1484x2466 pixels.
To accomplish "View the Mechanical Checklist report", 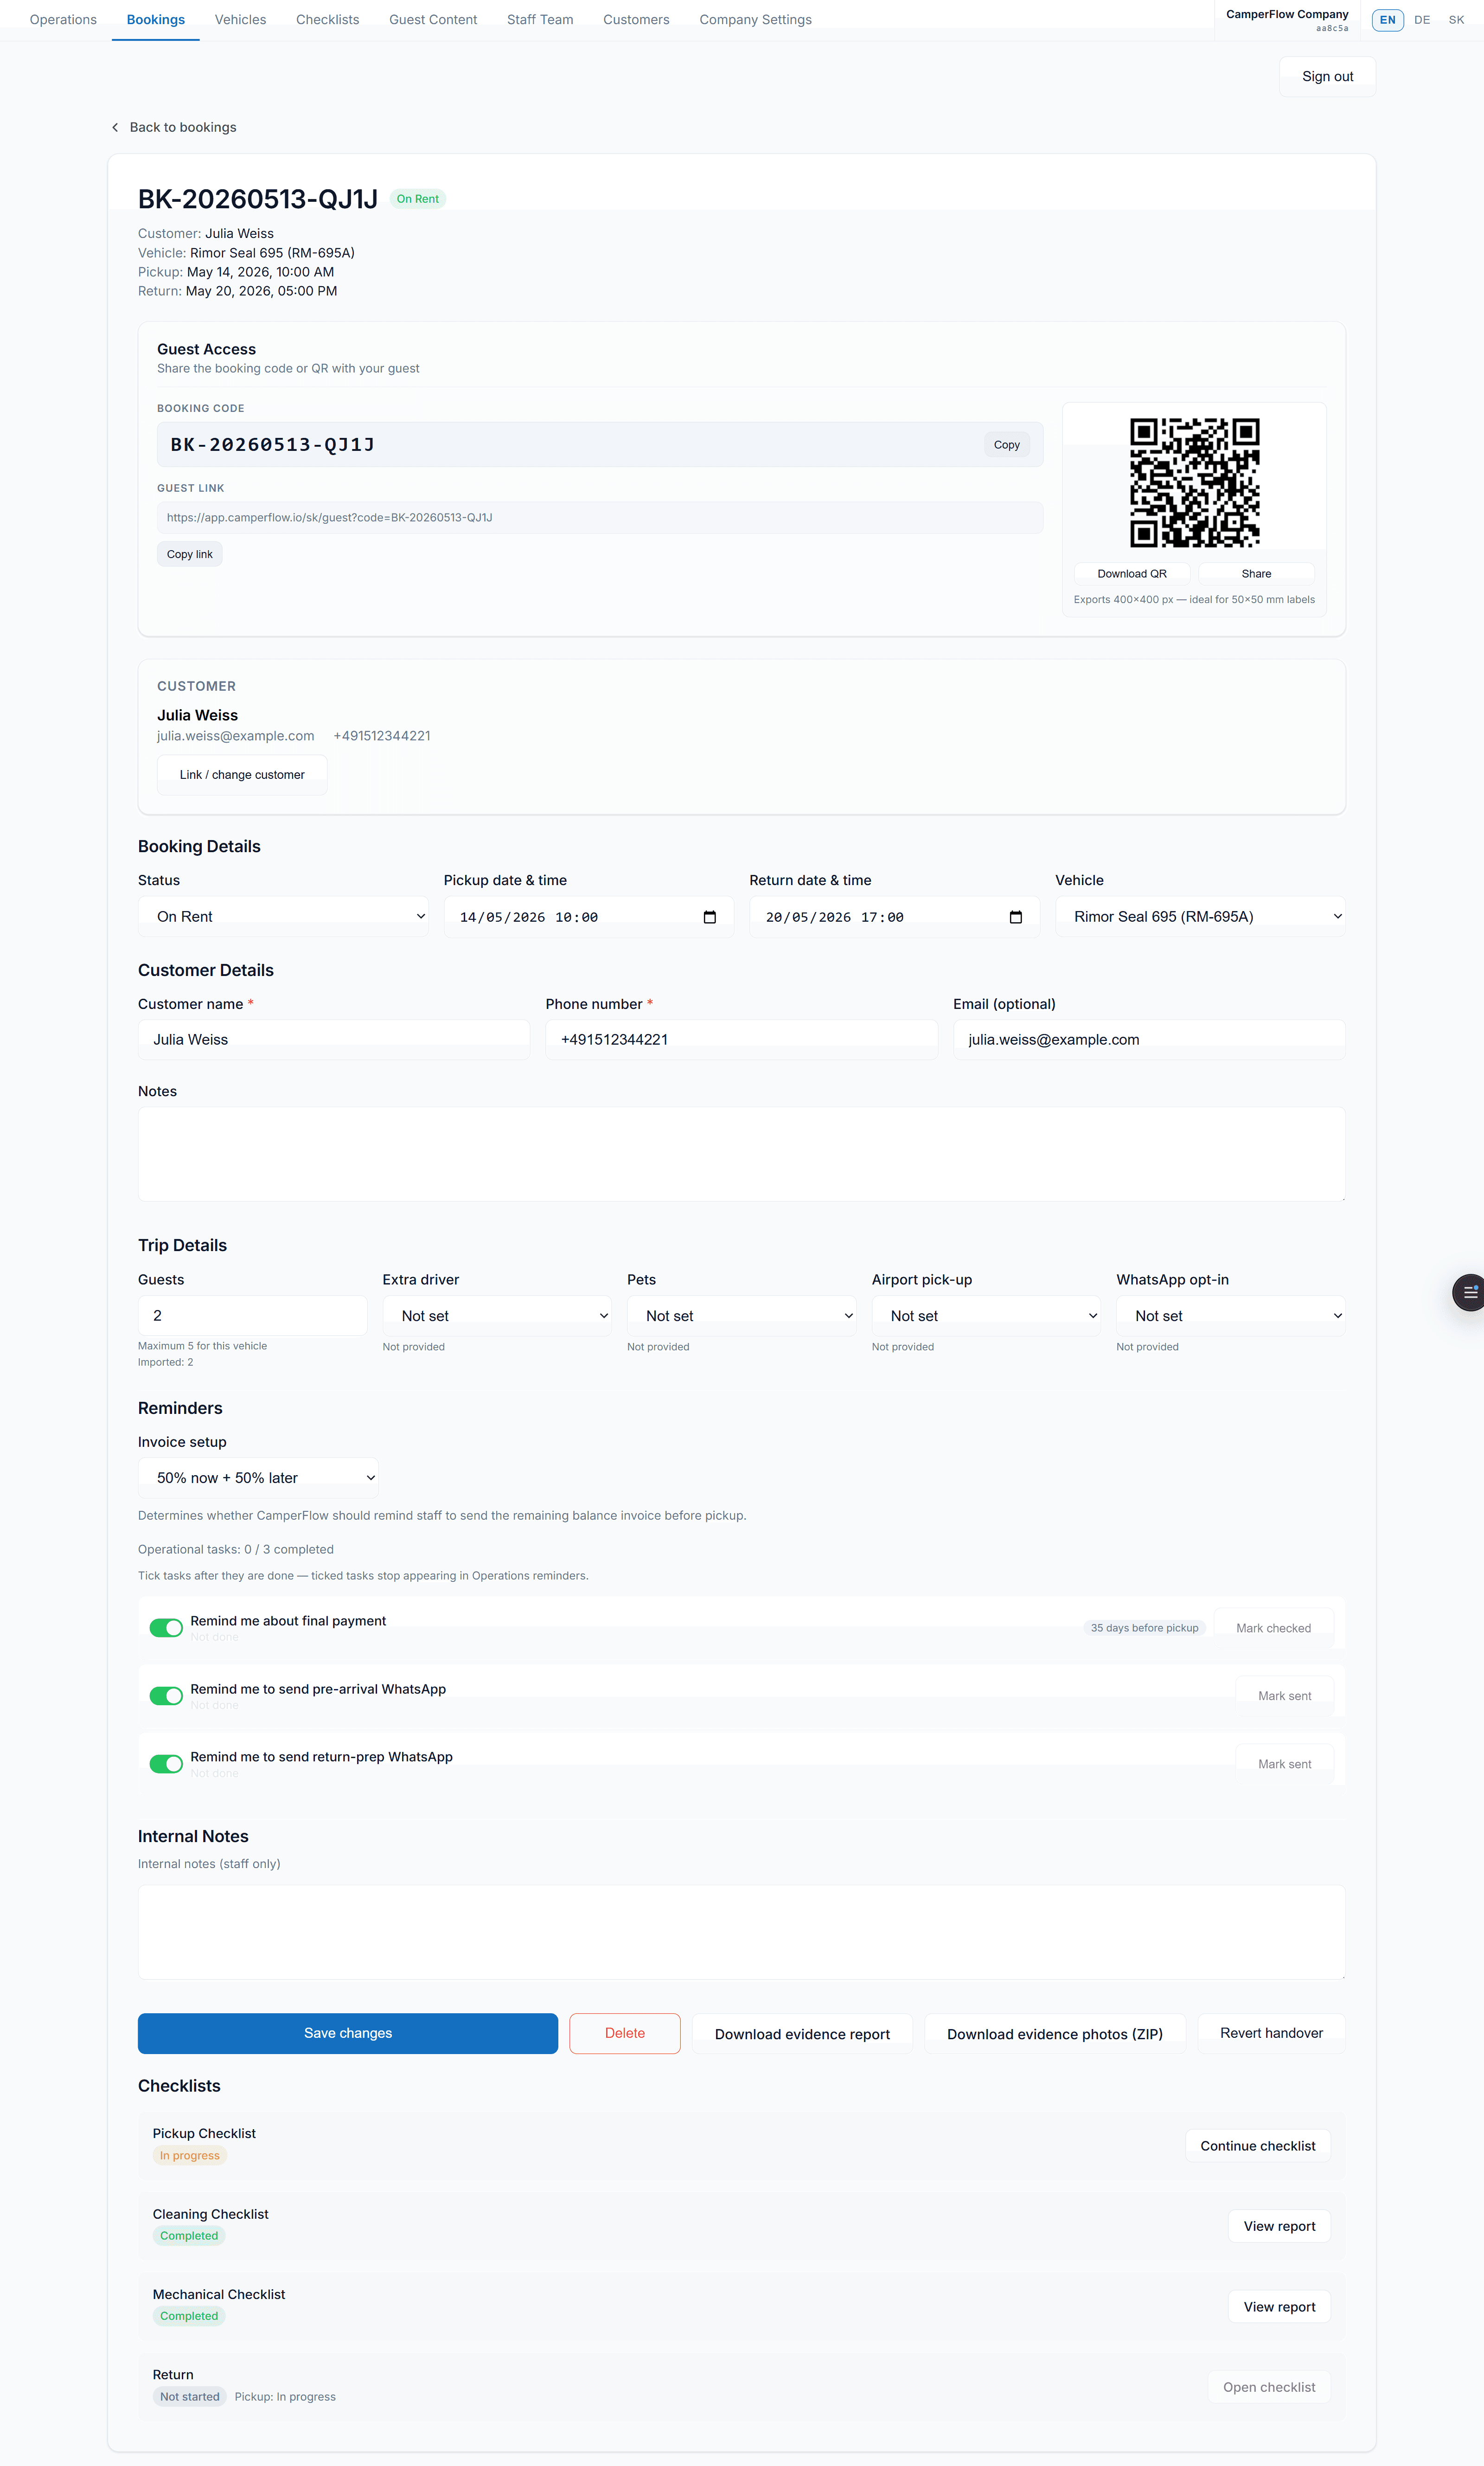I will tap(1279, 2307).
